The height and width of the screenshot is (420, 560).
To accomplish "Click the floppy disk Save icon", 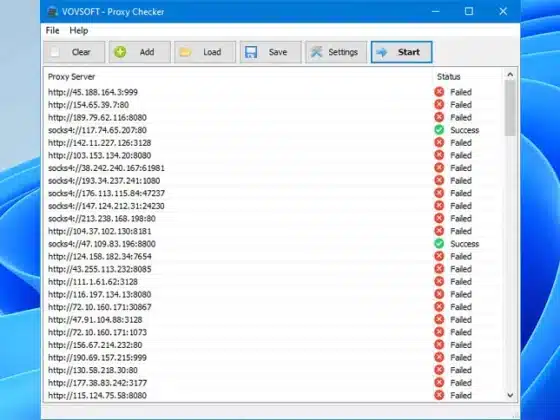I will pos(251,52).
